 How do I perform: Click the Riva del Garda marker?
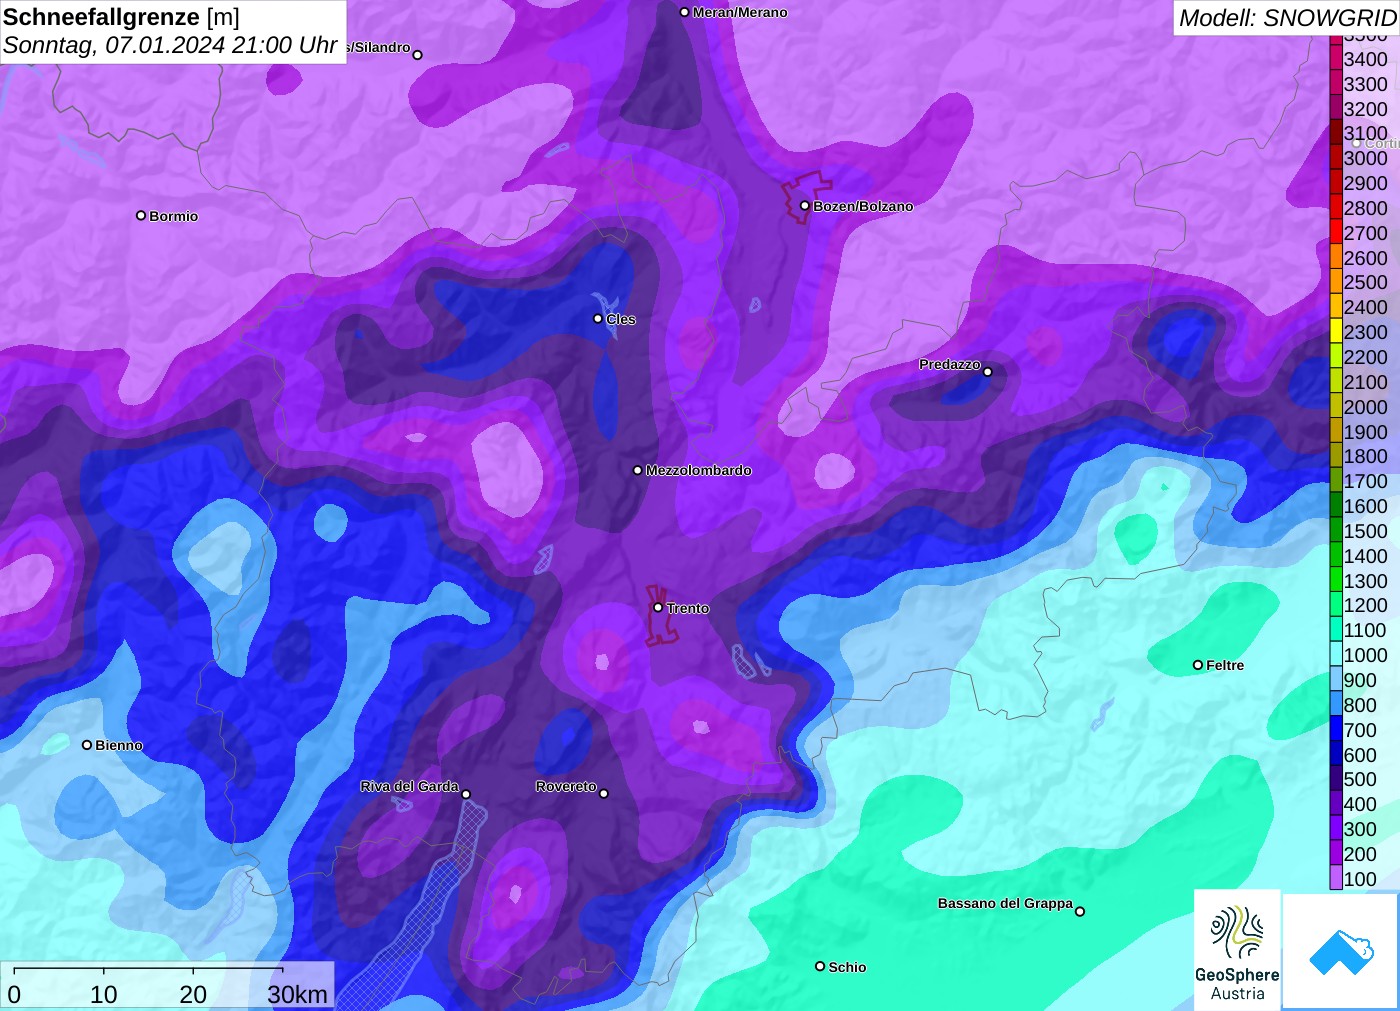pyautogui.click(x=466, y=794)
